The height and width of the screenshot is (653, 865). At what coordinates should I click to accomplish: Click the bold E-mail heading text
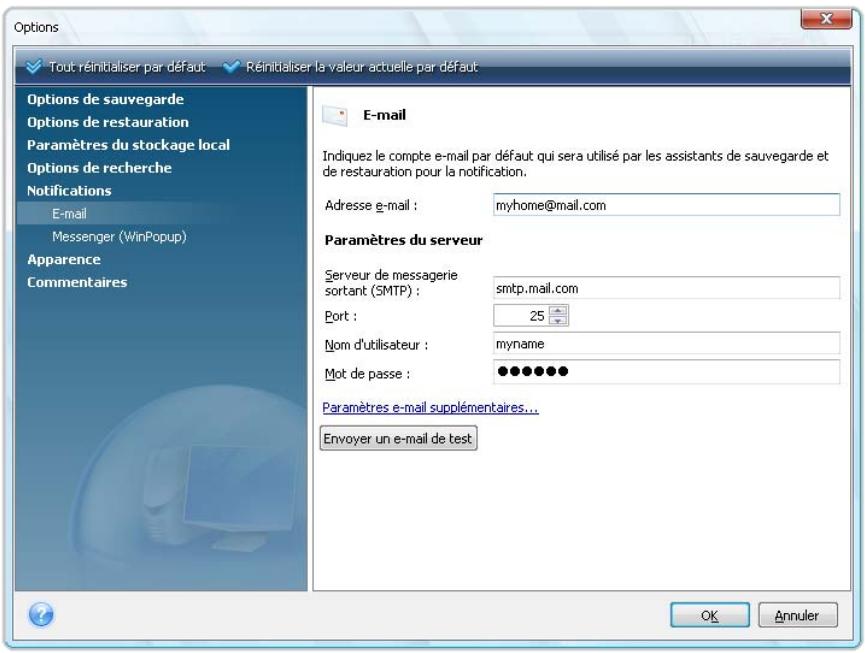tap(385, 115)
